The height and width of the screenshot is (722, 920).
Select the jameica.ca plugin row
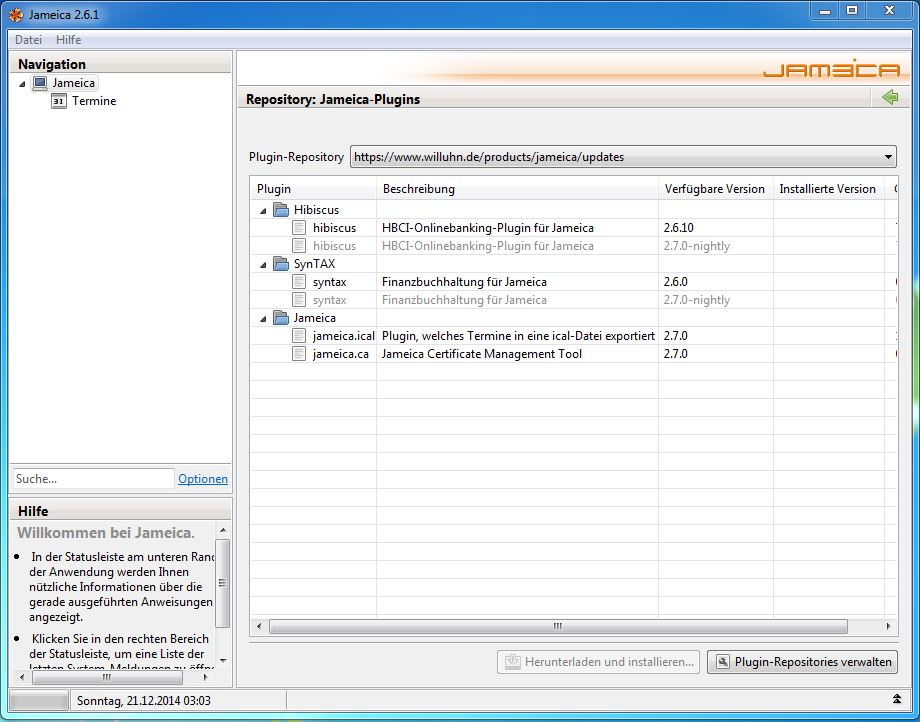point(574,354)
